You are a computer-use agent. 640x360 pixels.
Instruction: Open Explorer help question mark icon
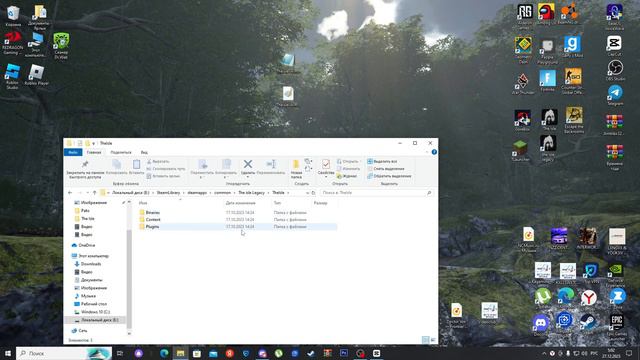pyautogui.click(x=434, y=152)
